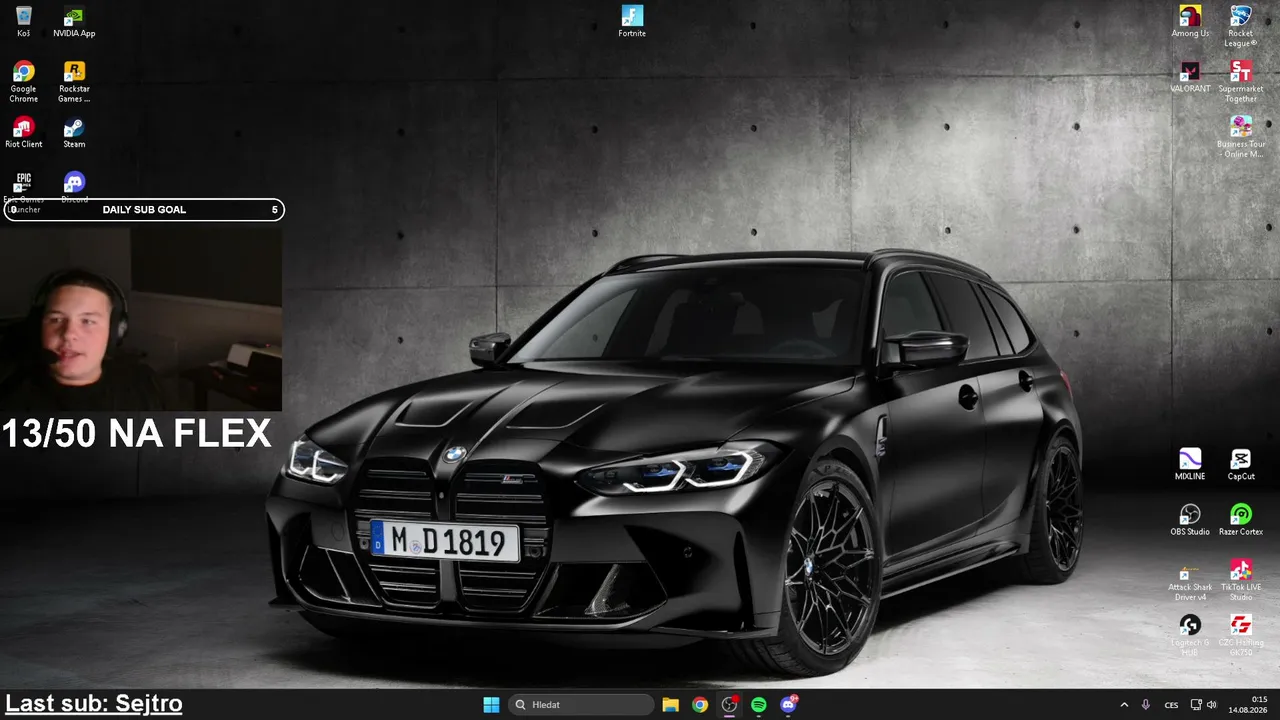Screen dimensions: 1280x720
Task: Launch Rocket League from the desktop
Action: (x=1241, y=26)
